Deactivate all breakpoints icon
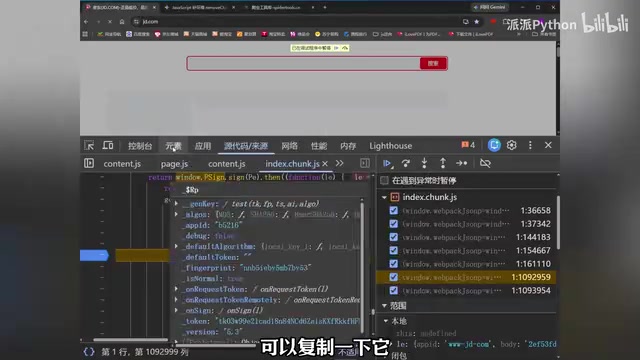 [485, 163]
